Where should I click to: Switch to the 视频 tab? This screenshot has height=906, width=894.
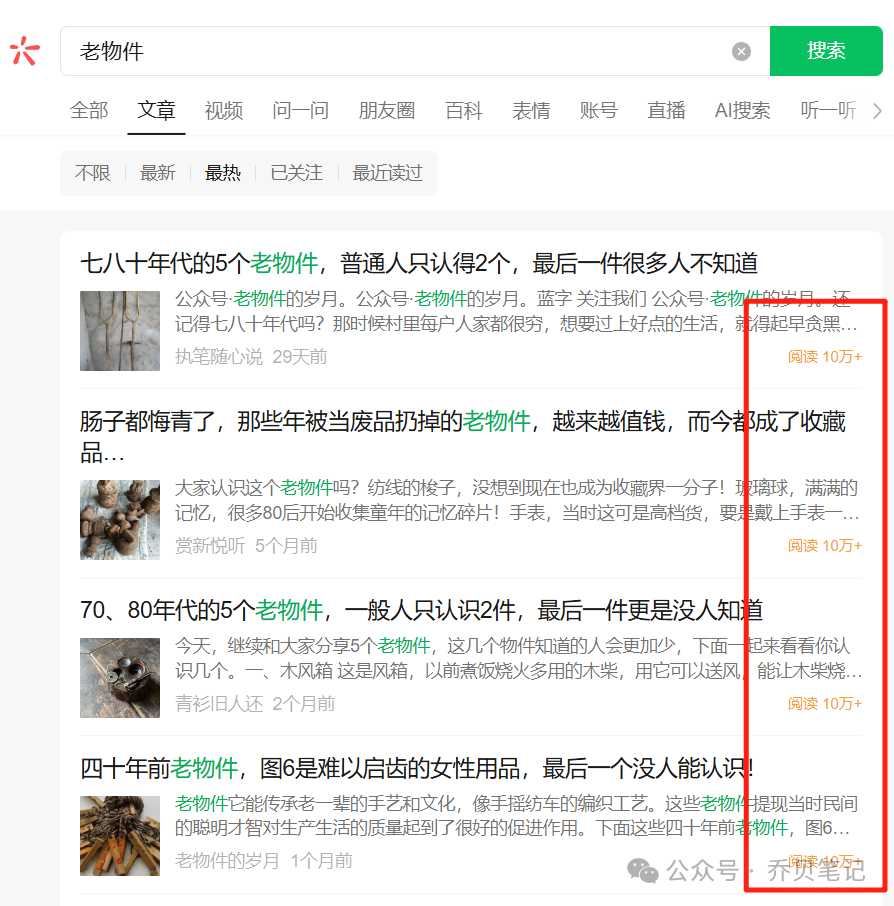(x=223, y=111)
